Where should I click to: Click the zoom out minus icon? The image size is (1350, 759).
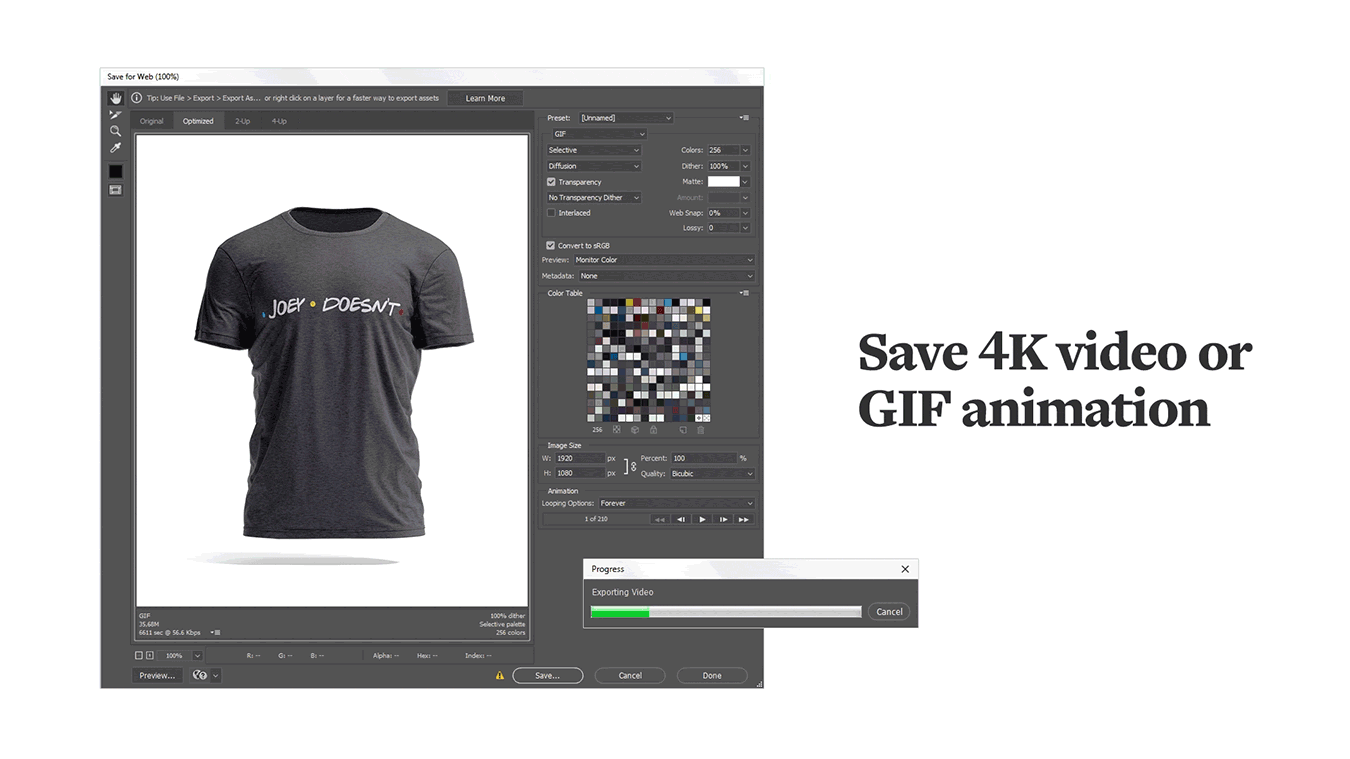[x=139, y=656]
